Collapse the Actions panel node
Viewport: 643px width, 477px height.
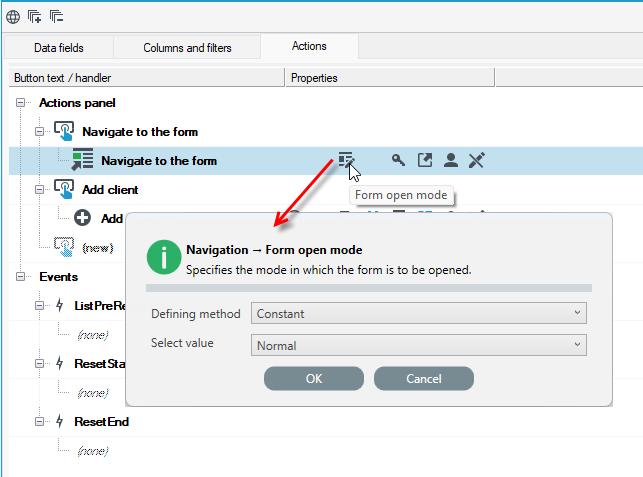point(21,103)
